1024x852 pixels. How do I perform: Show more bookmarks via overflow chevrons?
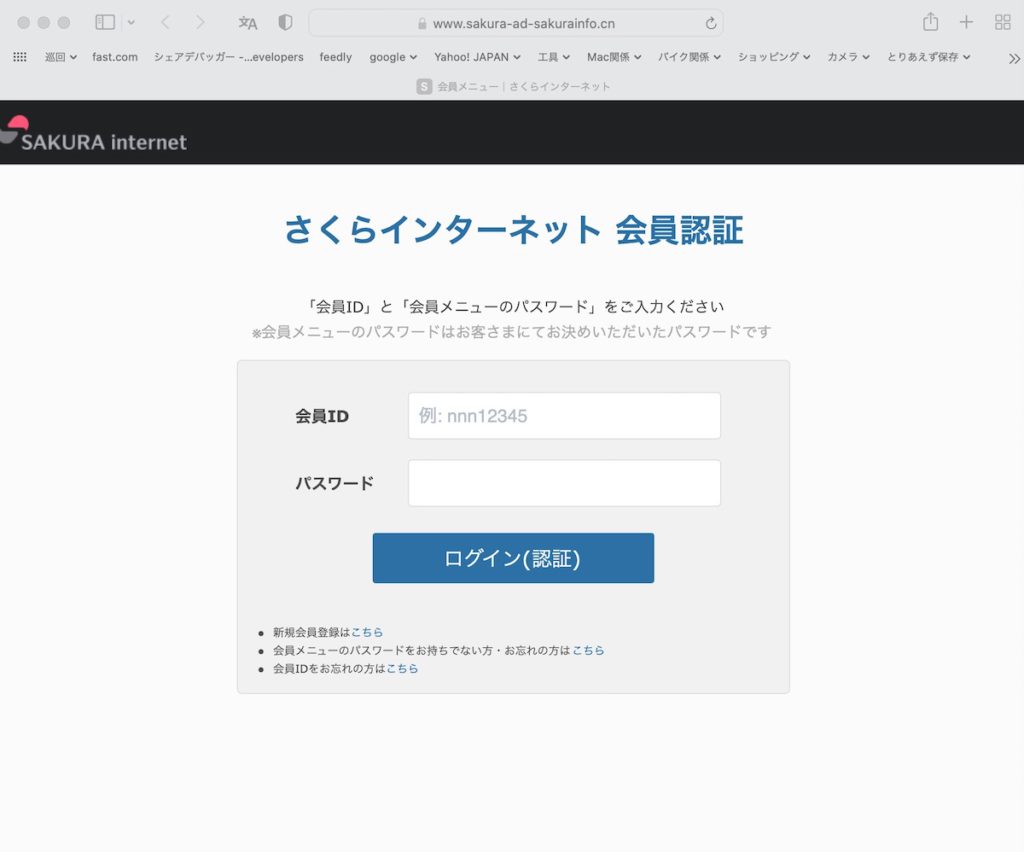[1014, 58]
